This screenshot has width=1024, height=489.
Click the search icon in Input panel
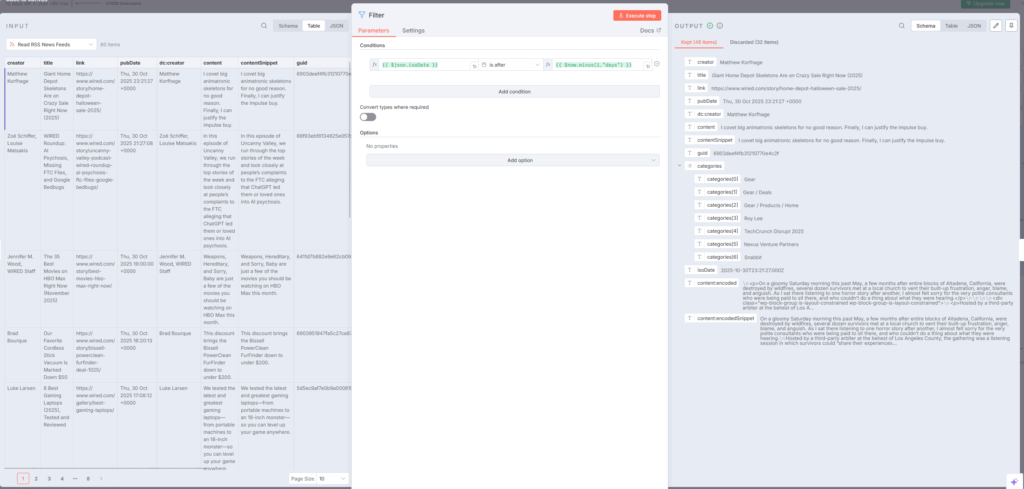264,26
